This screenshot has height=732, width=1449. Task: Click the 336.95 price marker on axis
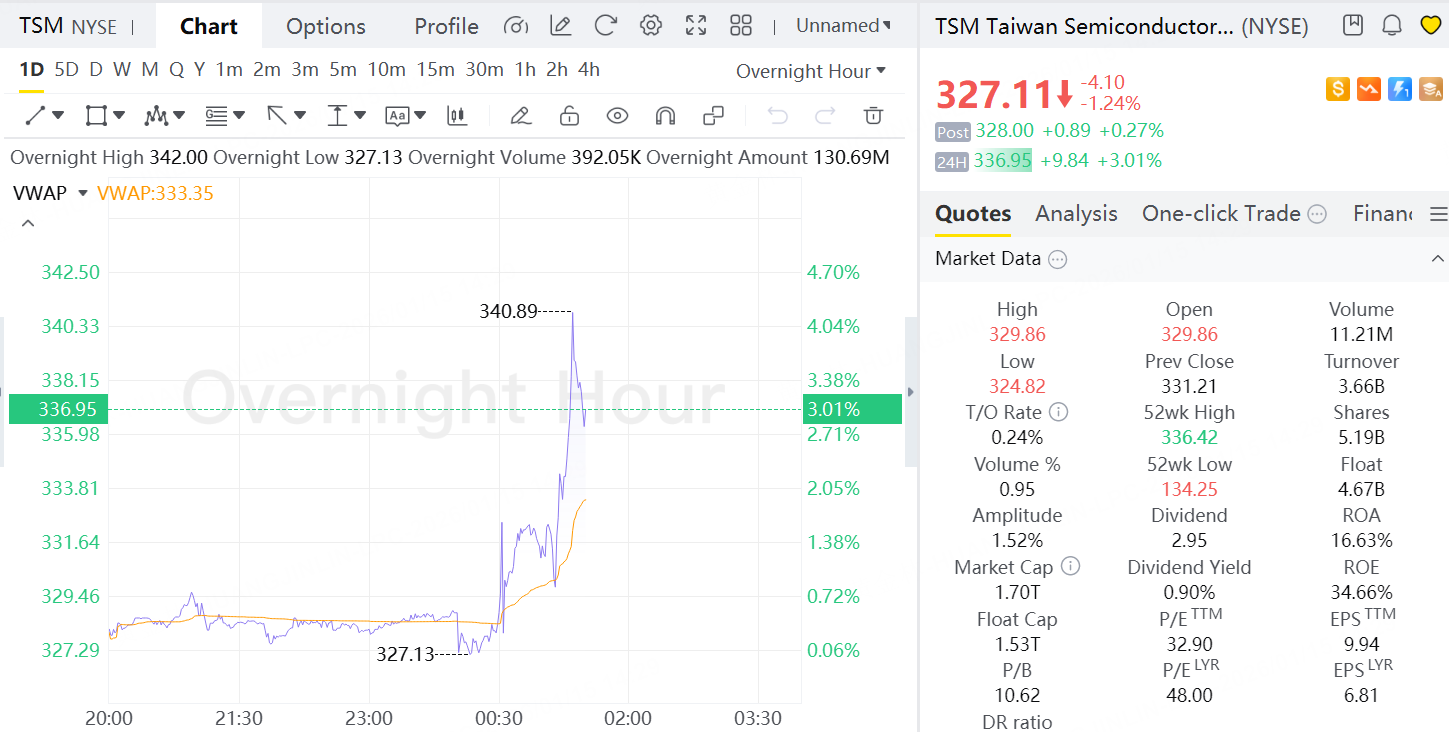[x=59, y=409]
